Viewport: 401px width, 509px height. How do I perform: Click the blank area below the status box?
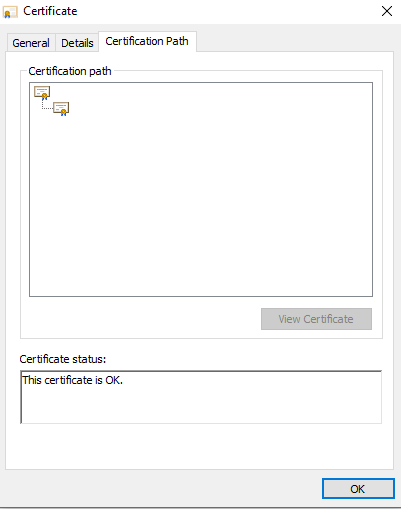tap(200, 447)
